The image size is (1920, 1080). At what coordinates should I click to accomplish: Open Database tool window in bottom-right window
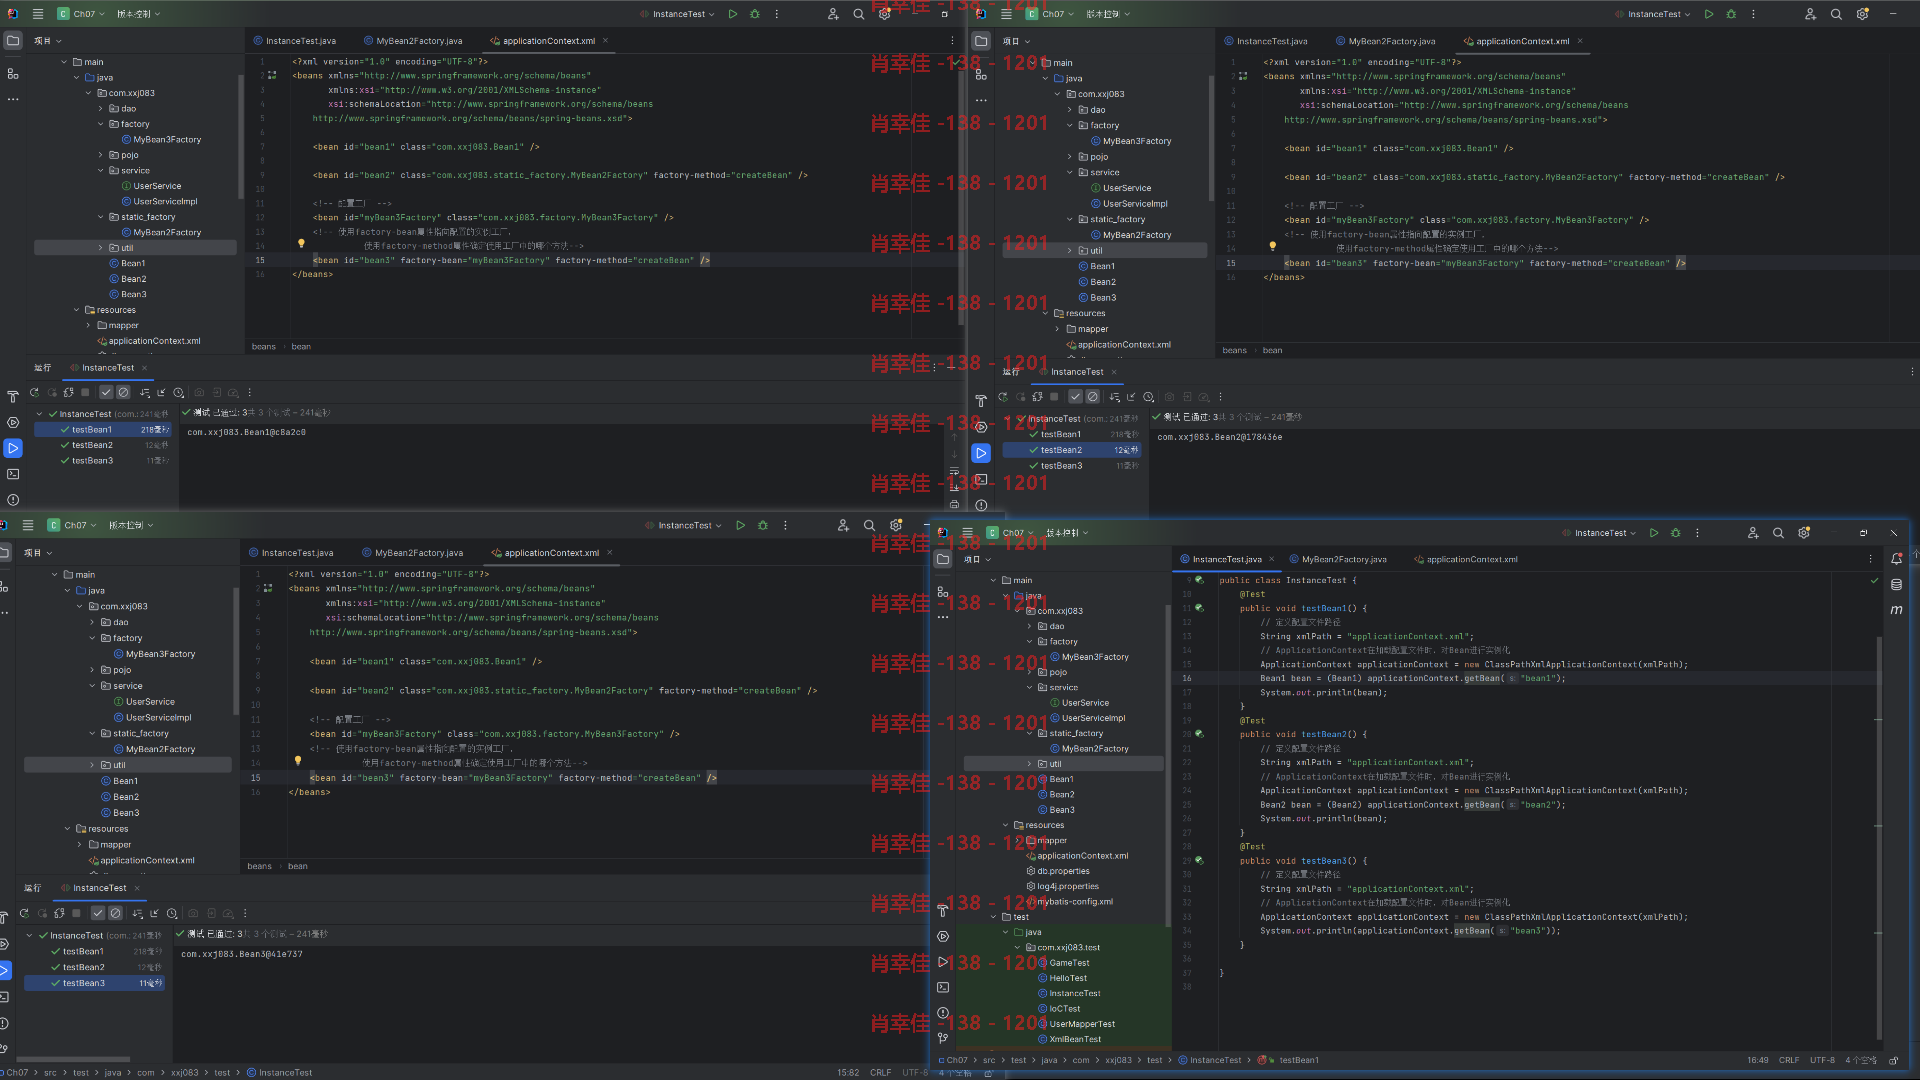1896,585
